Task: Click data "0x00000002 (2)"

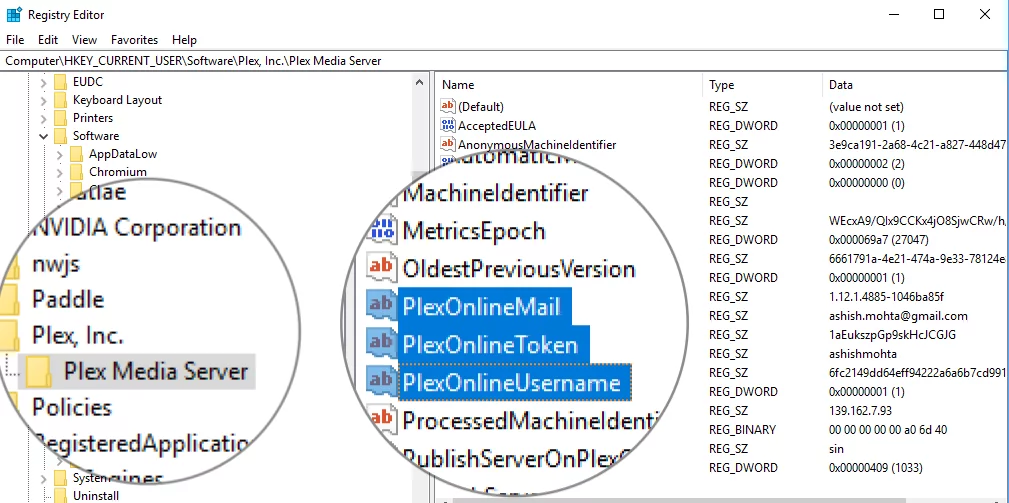Action: [x=867, y=163]
